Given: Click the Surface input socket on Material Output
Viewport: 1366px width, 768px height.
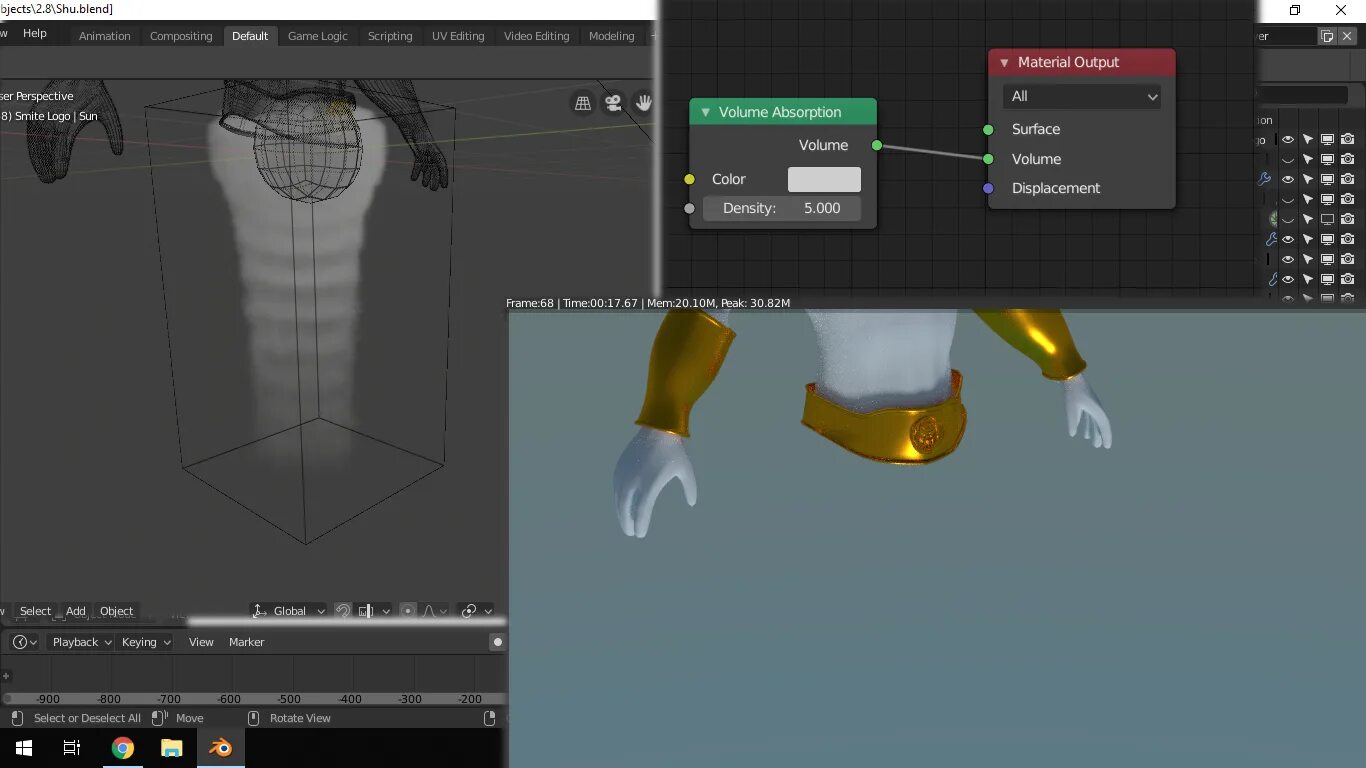Looking at the screenshot, I should pos(988,129).
